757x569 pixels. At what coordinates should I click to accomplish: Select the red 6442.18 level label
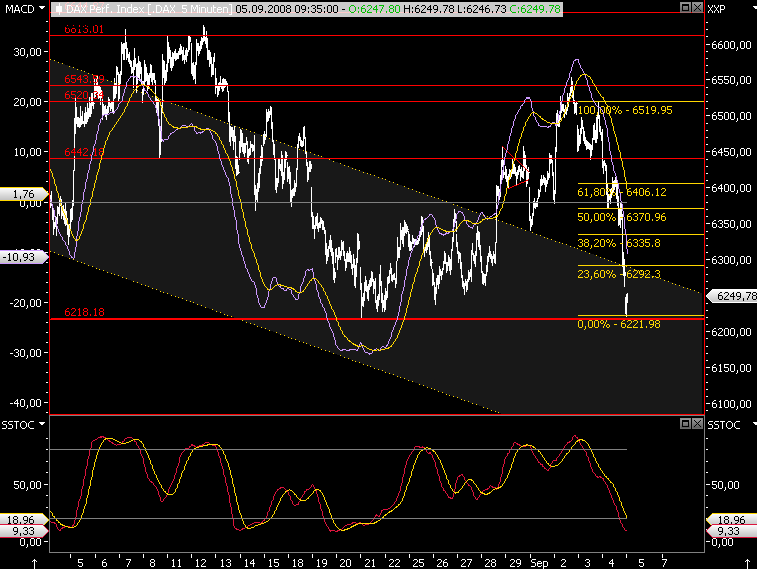pos(84,152)
